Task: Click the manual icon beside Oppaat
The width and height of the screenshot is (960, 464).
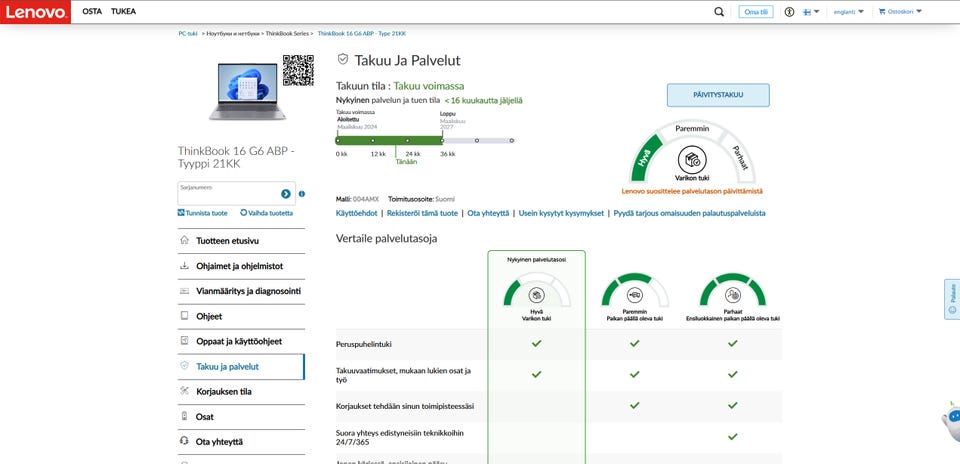Action: [184, 341]
